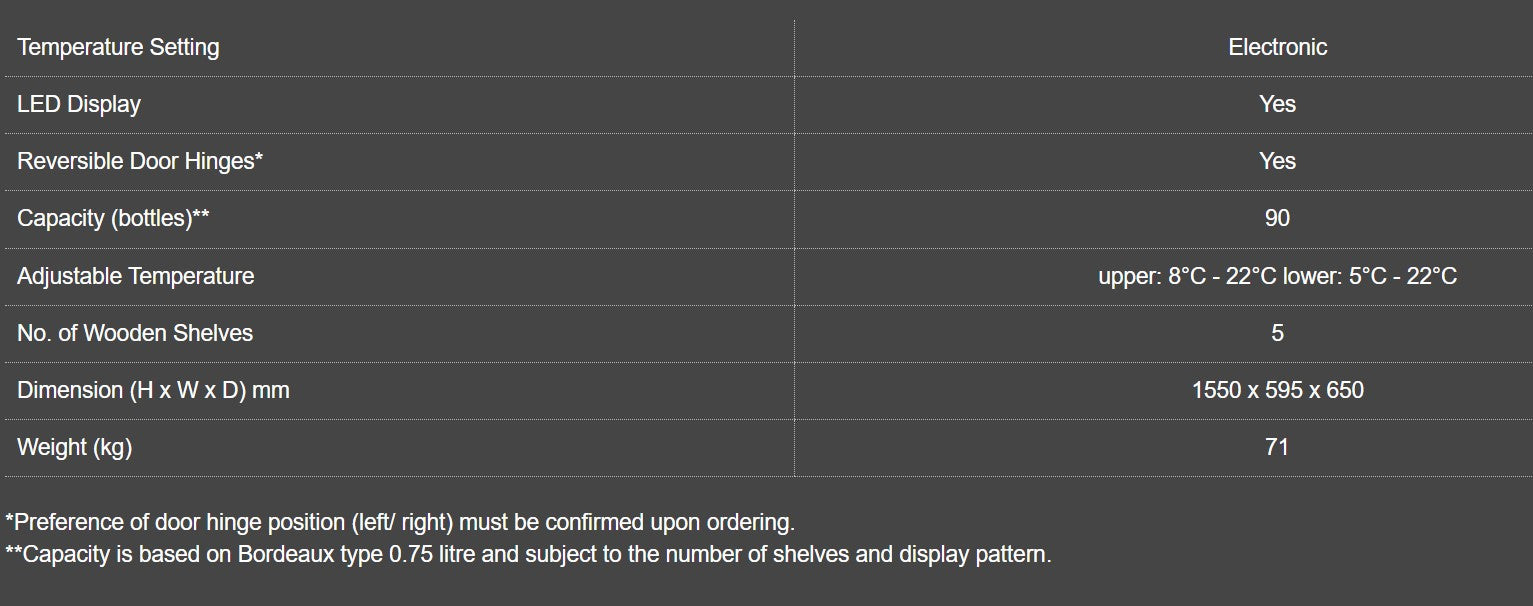1533x606 pixels.
Task: Click the Bordeaux capacity footnote line
Action: point(528,554)
